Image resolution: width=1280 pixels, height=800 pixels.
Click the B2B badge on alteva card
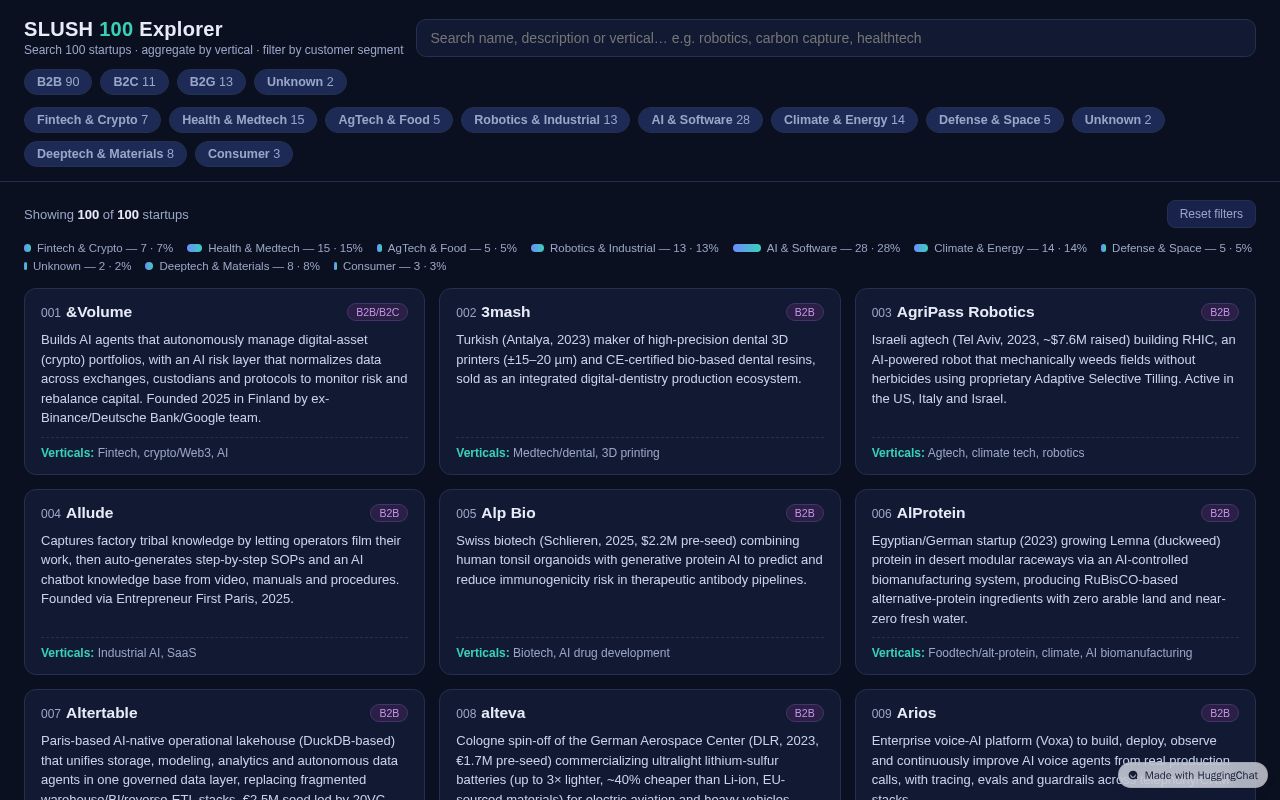point(804,713)
